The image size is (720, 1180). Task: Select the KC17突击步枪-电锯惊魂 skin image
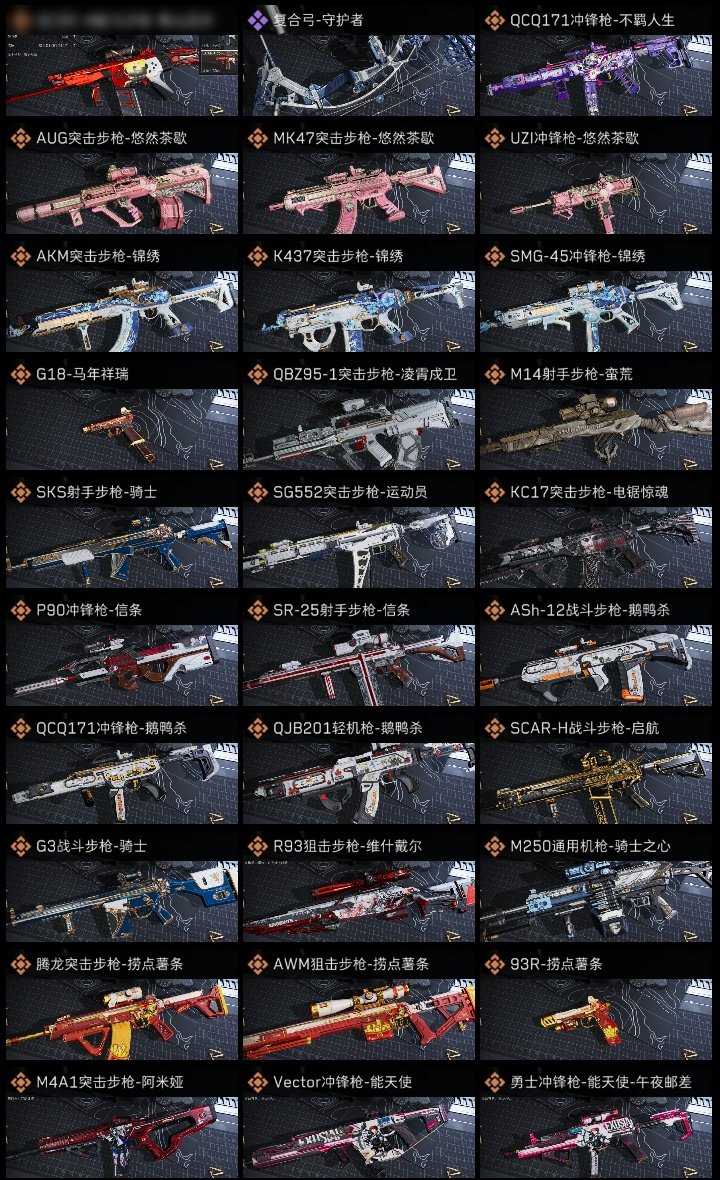pyautogui.click(x=596, y=547)
